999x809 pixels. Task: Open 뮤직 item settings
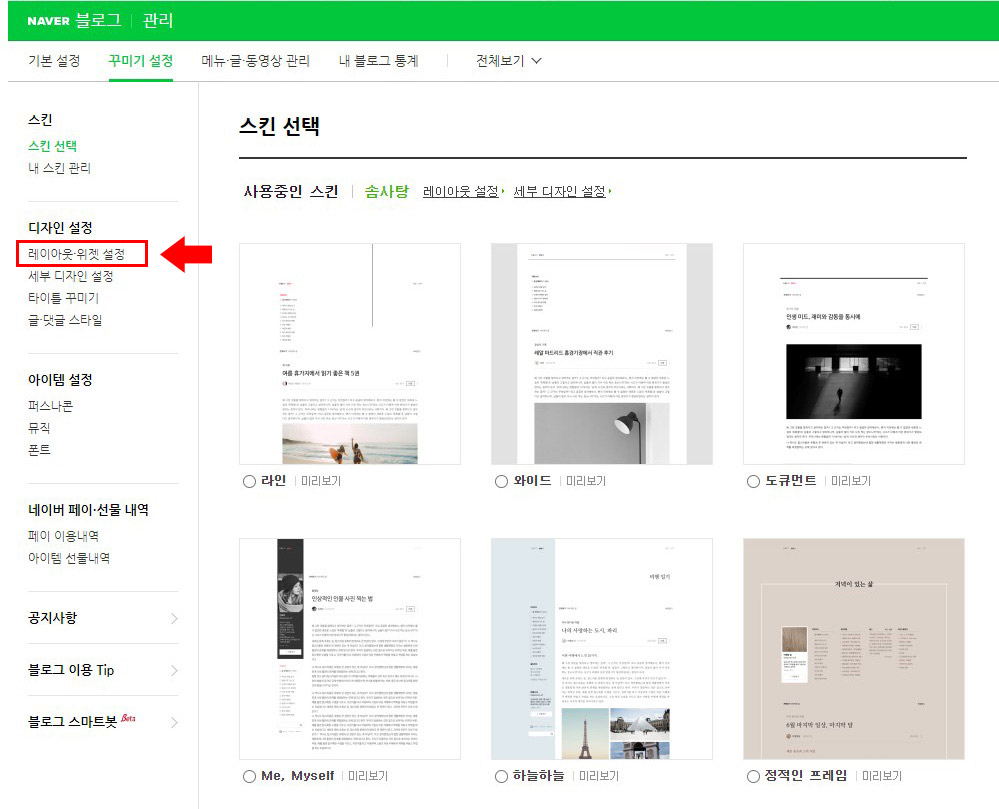(39, 427)
